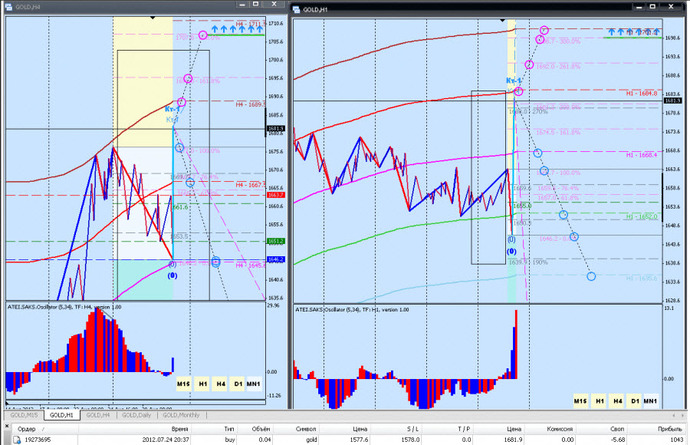Close the GOLD,H1 chart window

tap(671, 7)
